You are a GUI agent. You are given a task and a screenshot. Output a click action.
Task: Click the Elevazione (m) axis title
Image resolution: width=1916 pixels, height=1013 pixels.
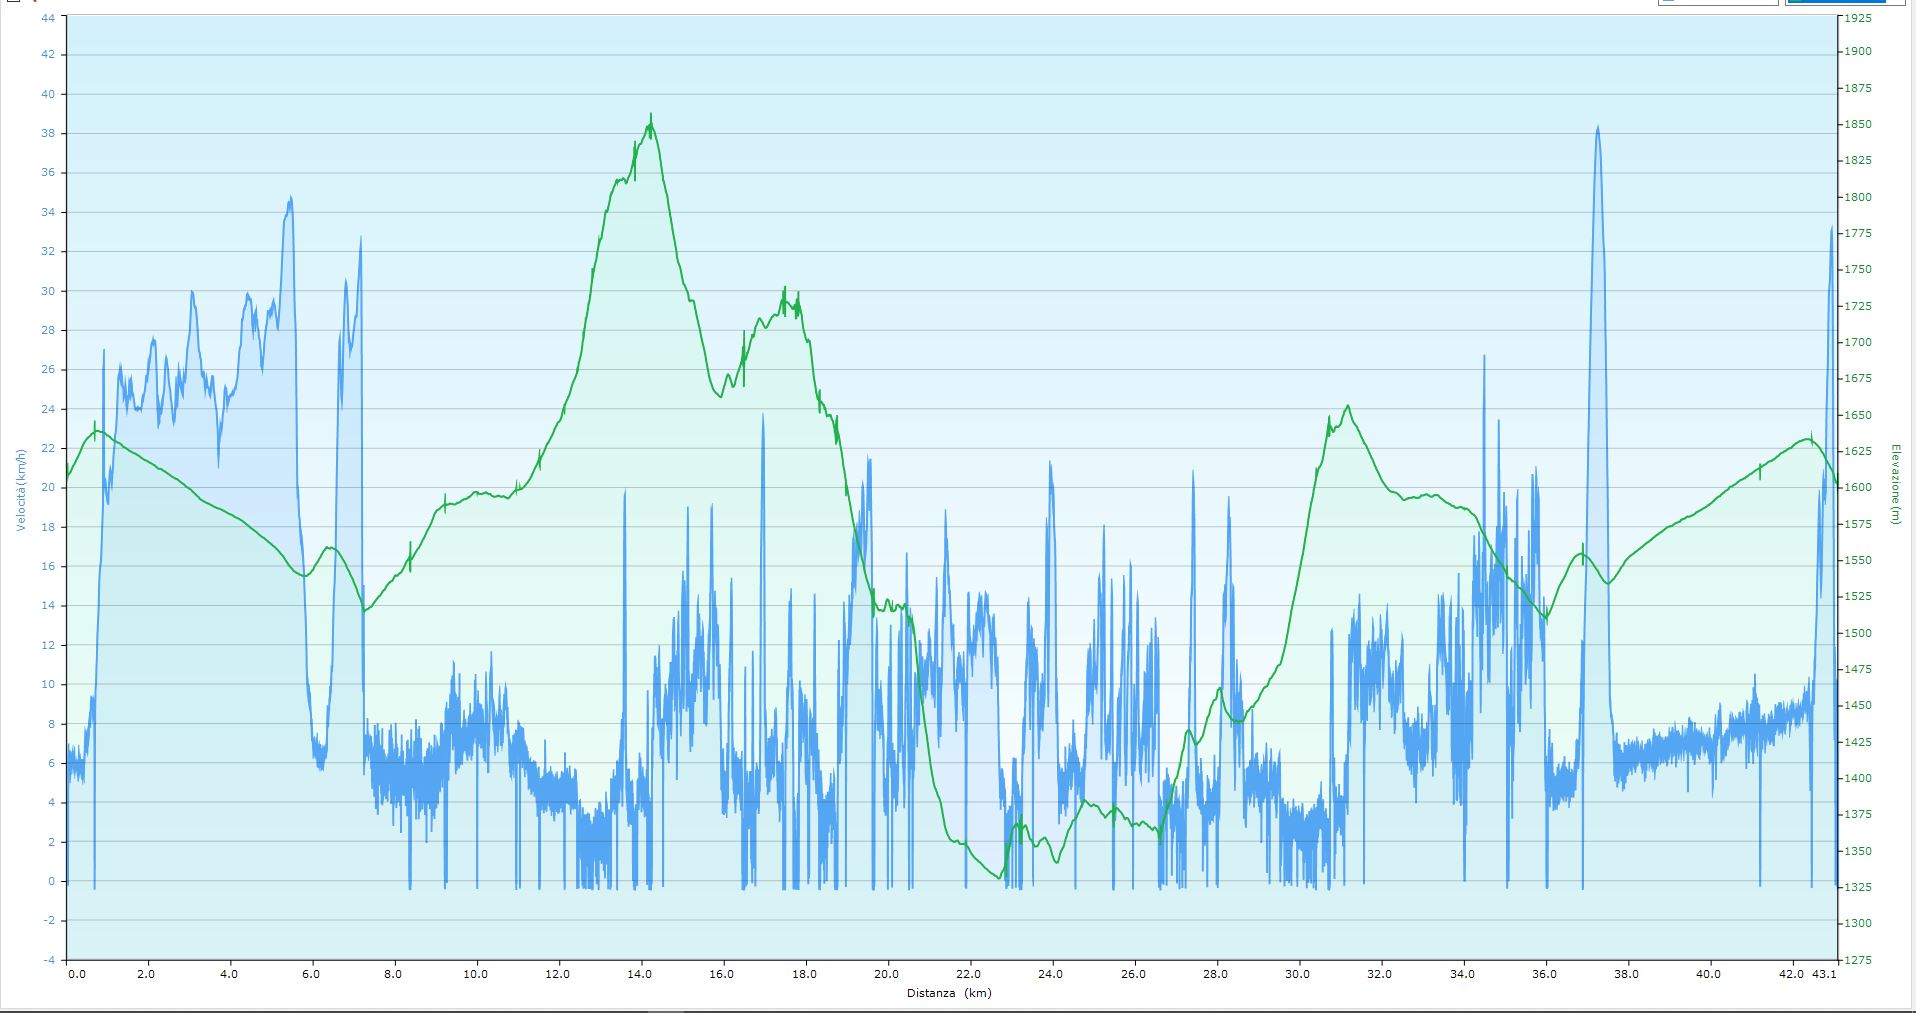pos(1894,485)
